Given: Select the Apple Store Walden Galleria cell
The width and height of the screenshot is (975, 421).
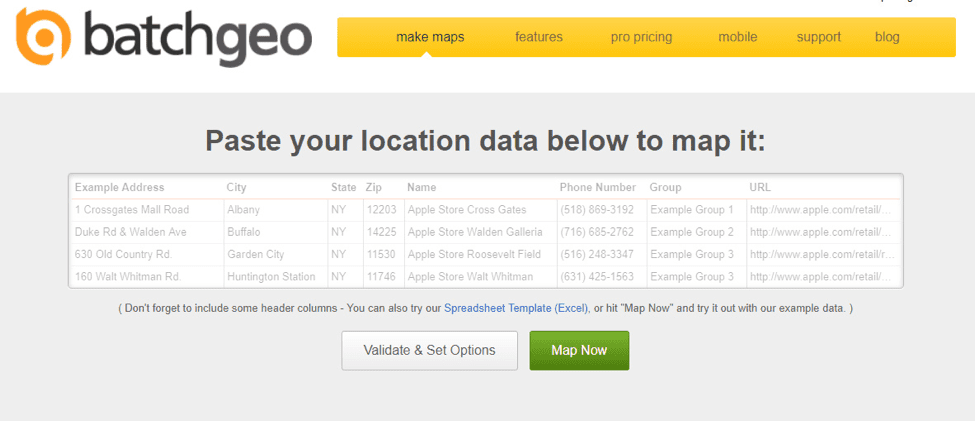Looking at the screenshot, I should point(475,232).
